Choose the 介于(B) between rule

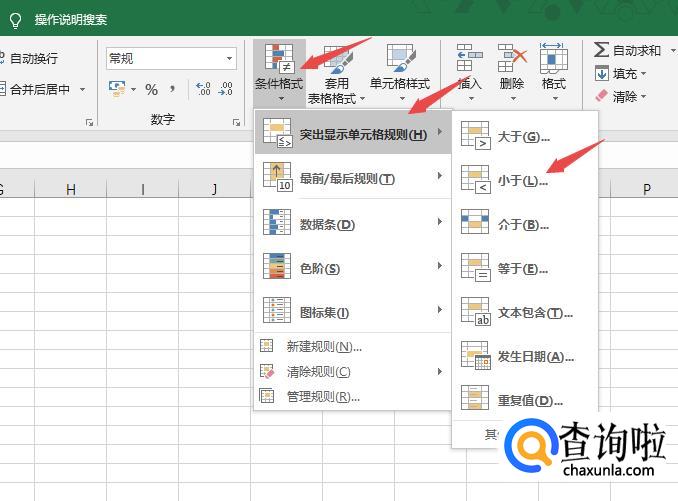524,224
